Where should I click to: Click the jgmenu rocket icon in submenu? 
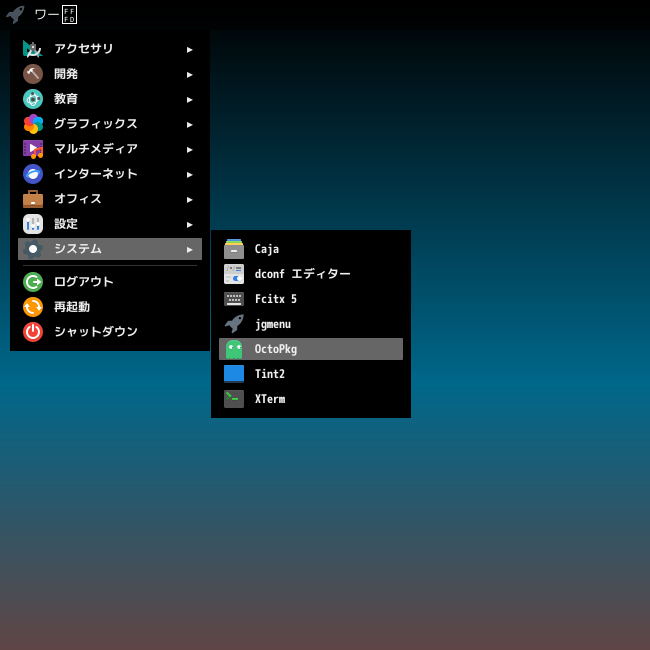click(x=234, y=324)
